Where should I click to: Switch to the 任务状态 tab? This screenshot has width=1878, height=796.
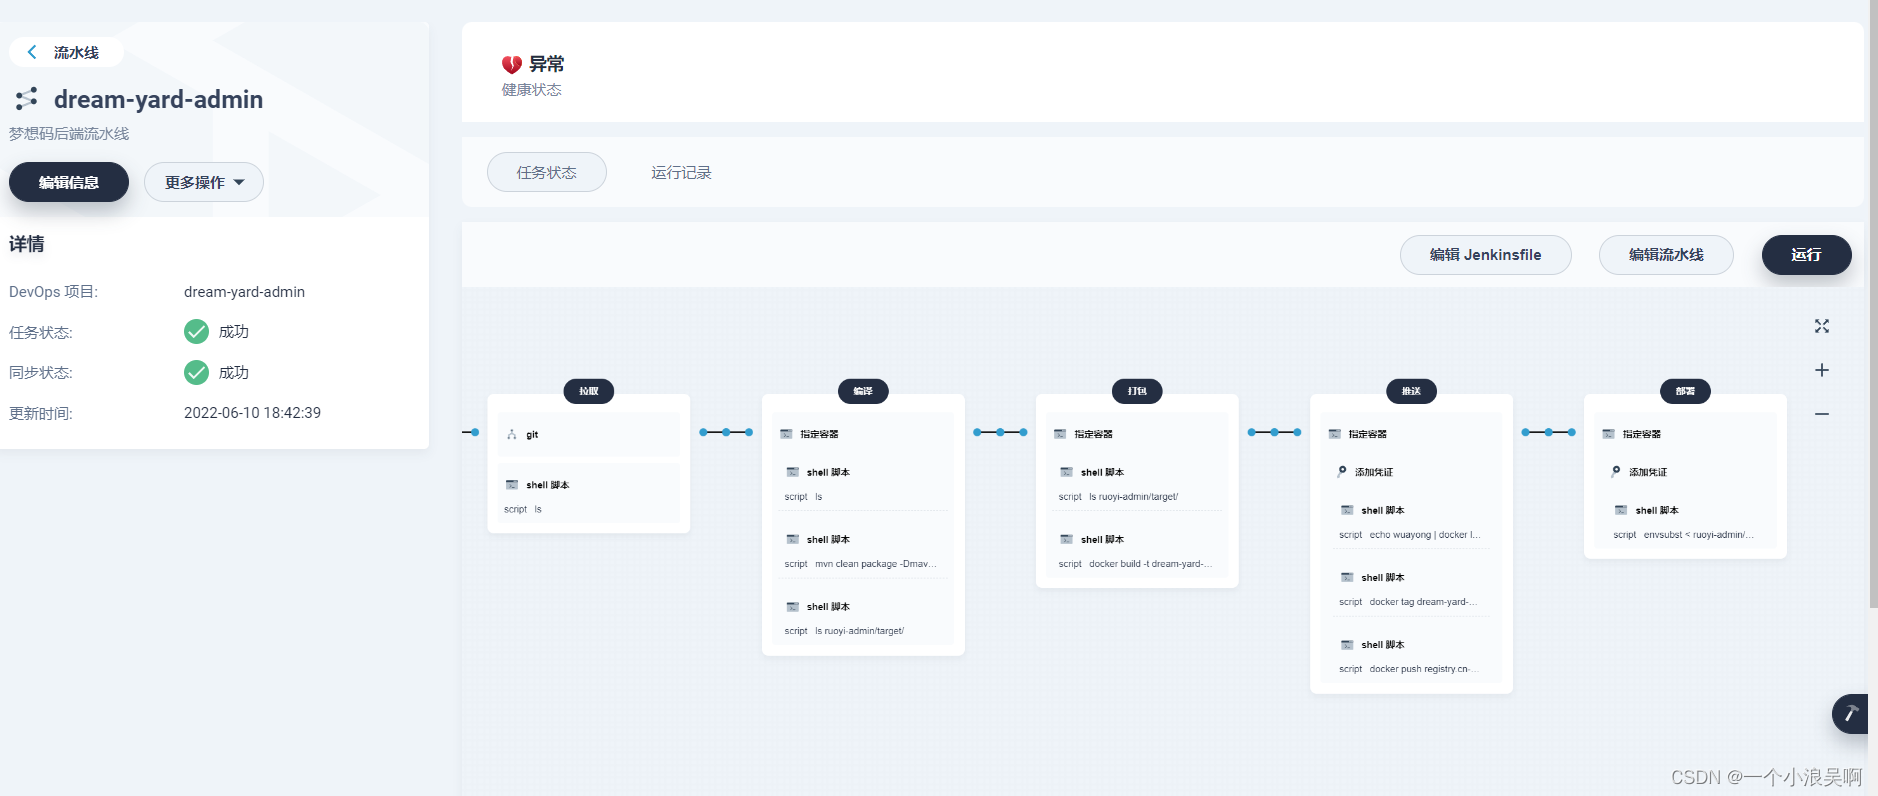547,172
